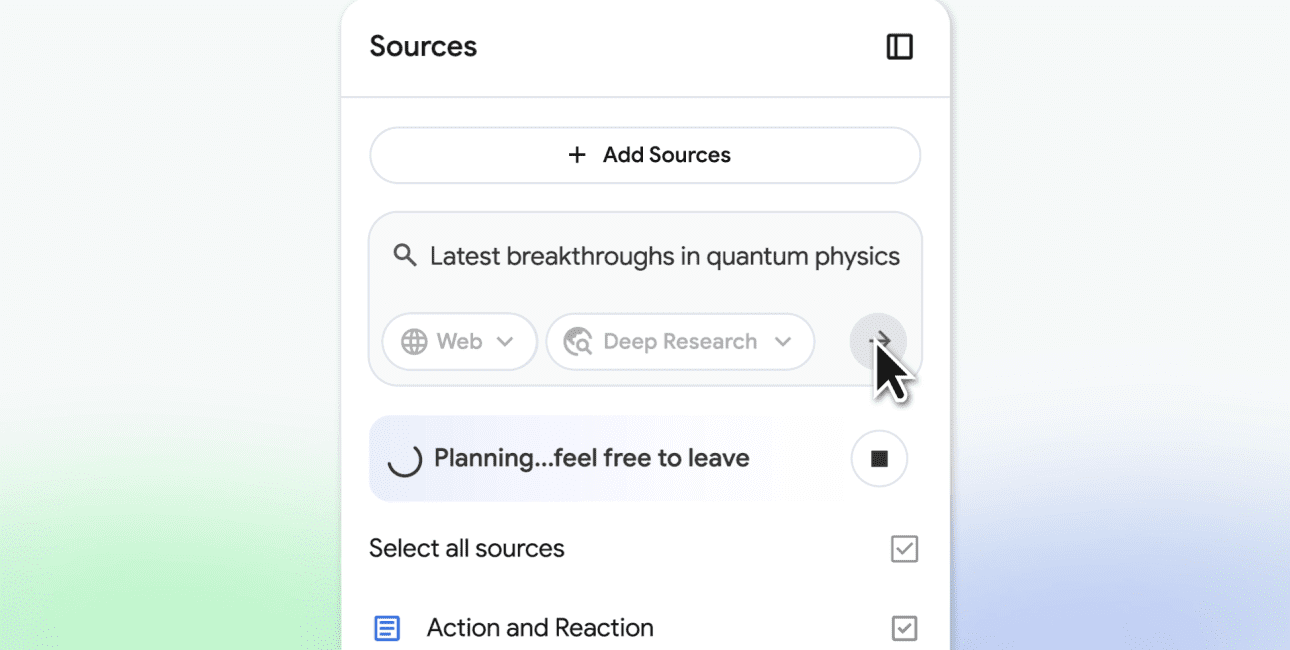Open the Action and Reaction source title
The width and height of the screenshot is (1290, 650).
tap(540, 628)
